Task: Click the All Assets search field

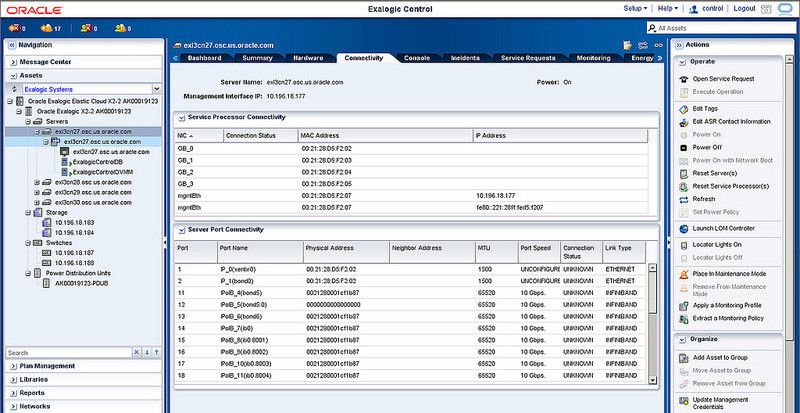Action: coord(719,29)
